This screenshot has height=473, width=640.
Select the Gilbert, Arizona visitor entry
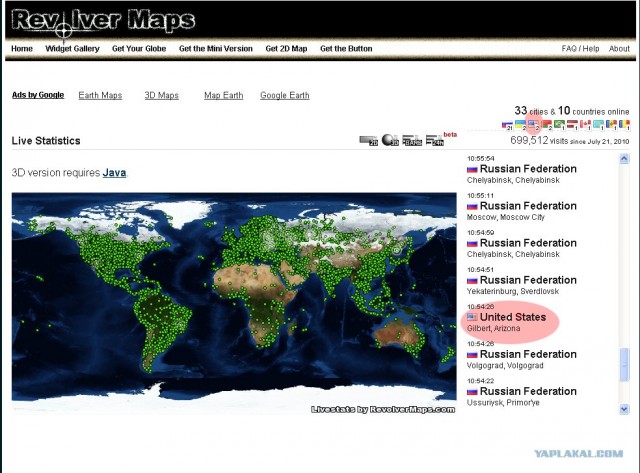[x=507, y=318]
